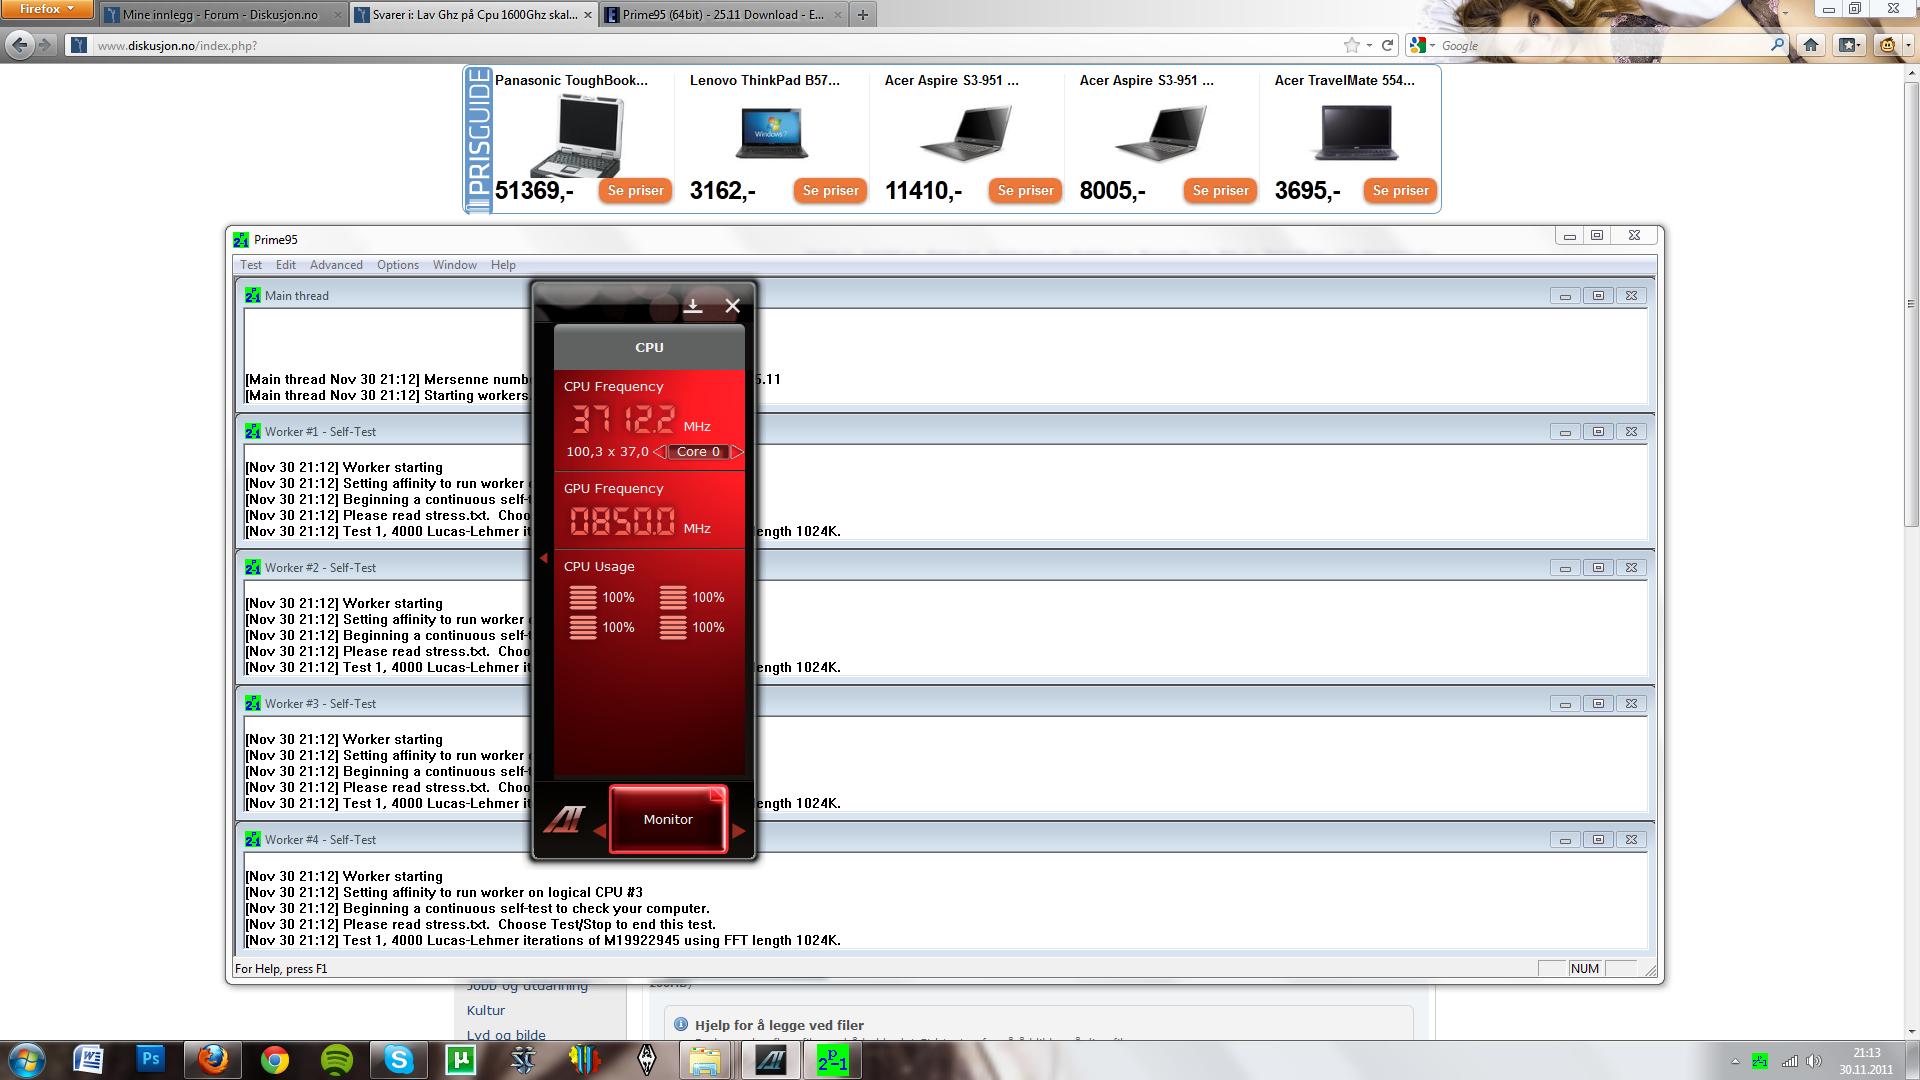Open Prime95 Test menu
Viewport: 1920px width, 1080px height.
click(x=251, y=265)
